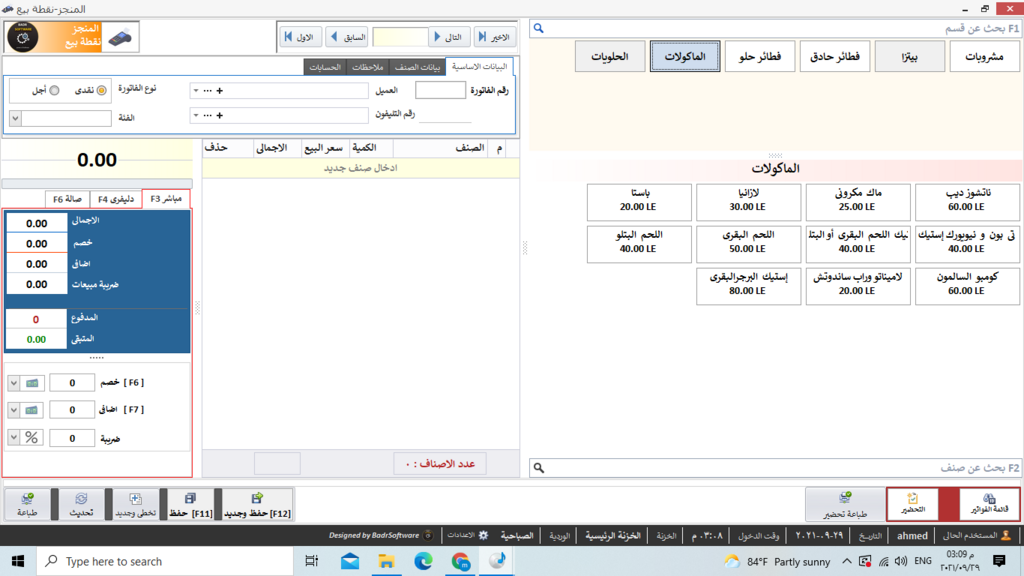1024x576 pixels.
Task: Click the preparation (التحضير) icon button
Action: (912, 504)
